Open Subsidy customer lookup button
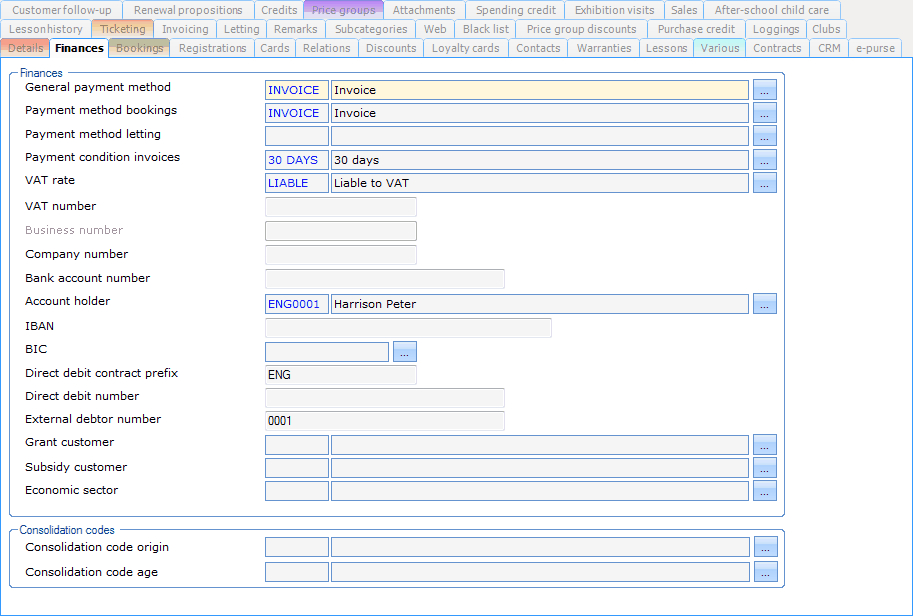The width and height of the screenshot is (913, 616). pos(764,468)
